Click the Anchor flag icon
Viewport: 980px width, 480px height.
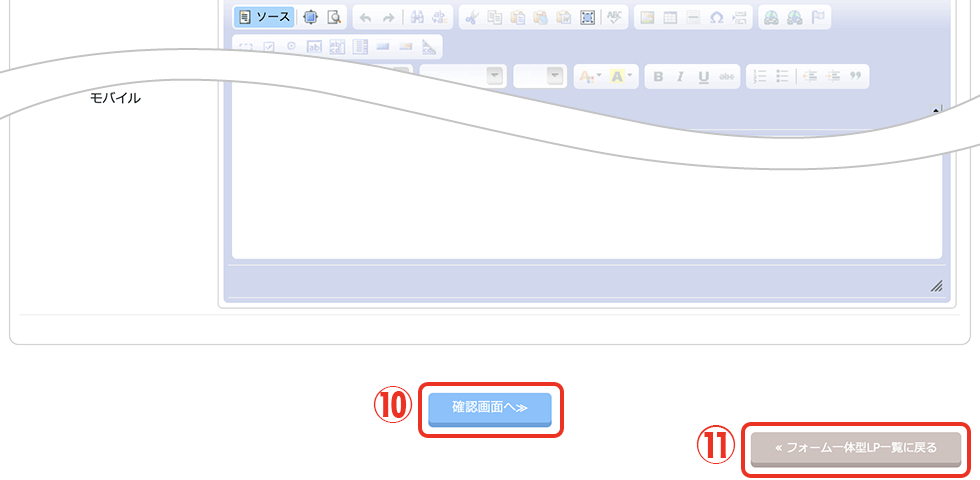[818, 18]
